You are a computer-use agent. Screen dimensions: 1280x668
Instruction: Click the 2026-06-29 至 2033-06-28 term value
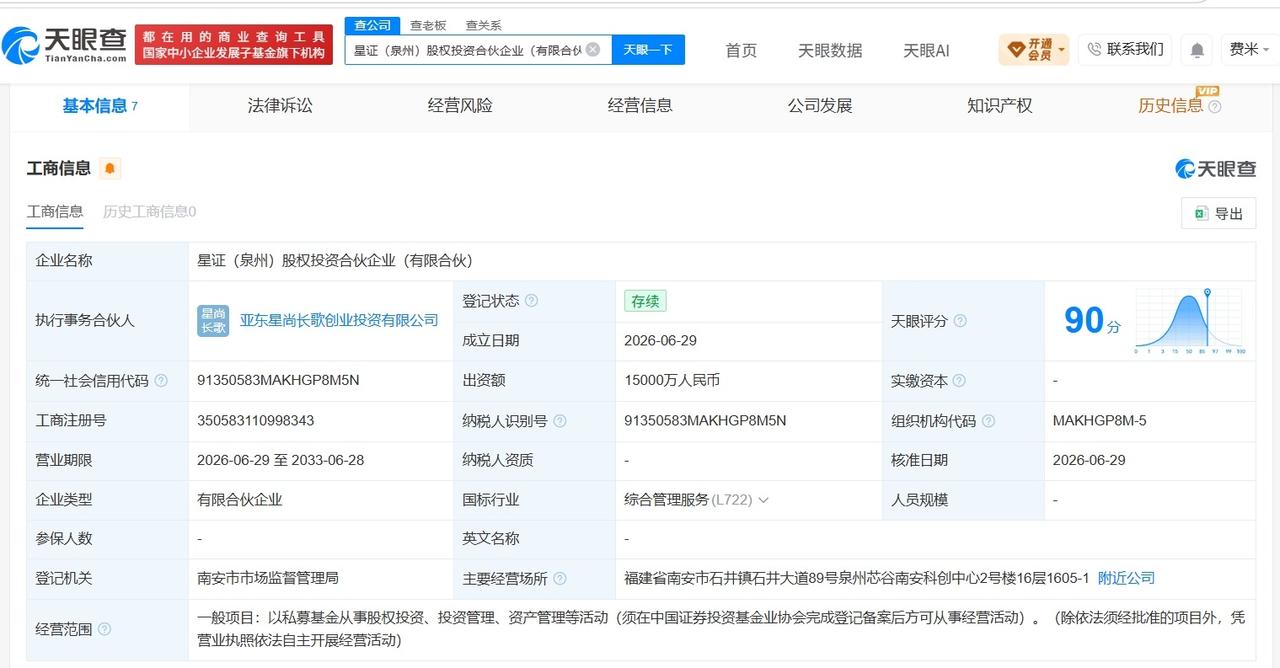[281, 460]
